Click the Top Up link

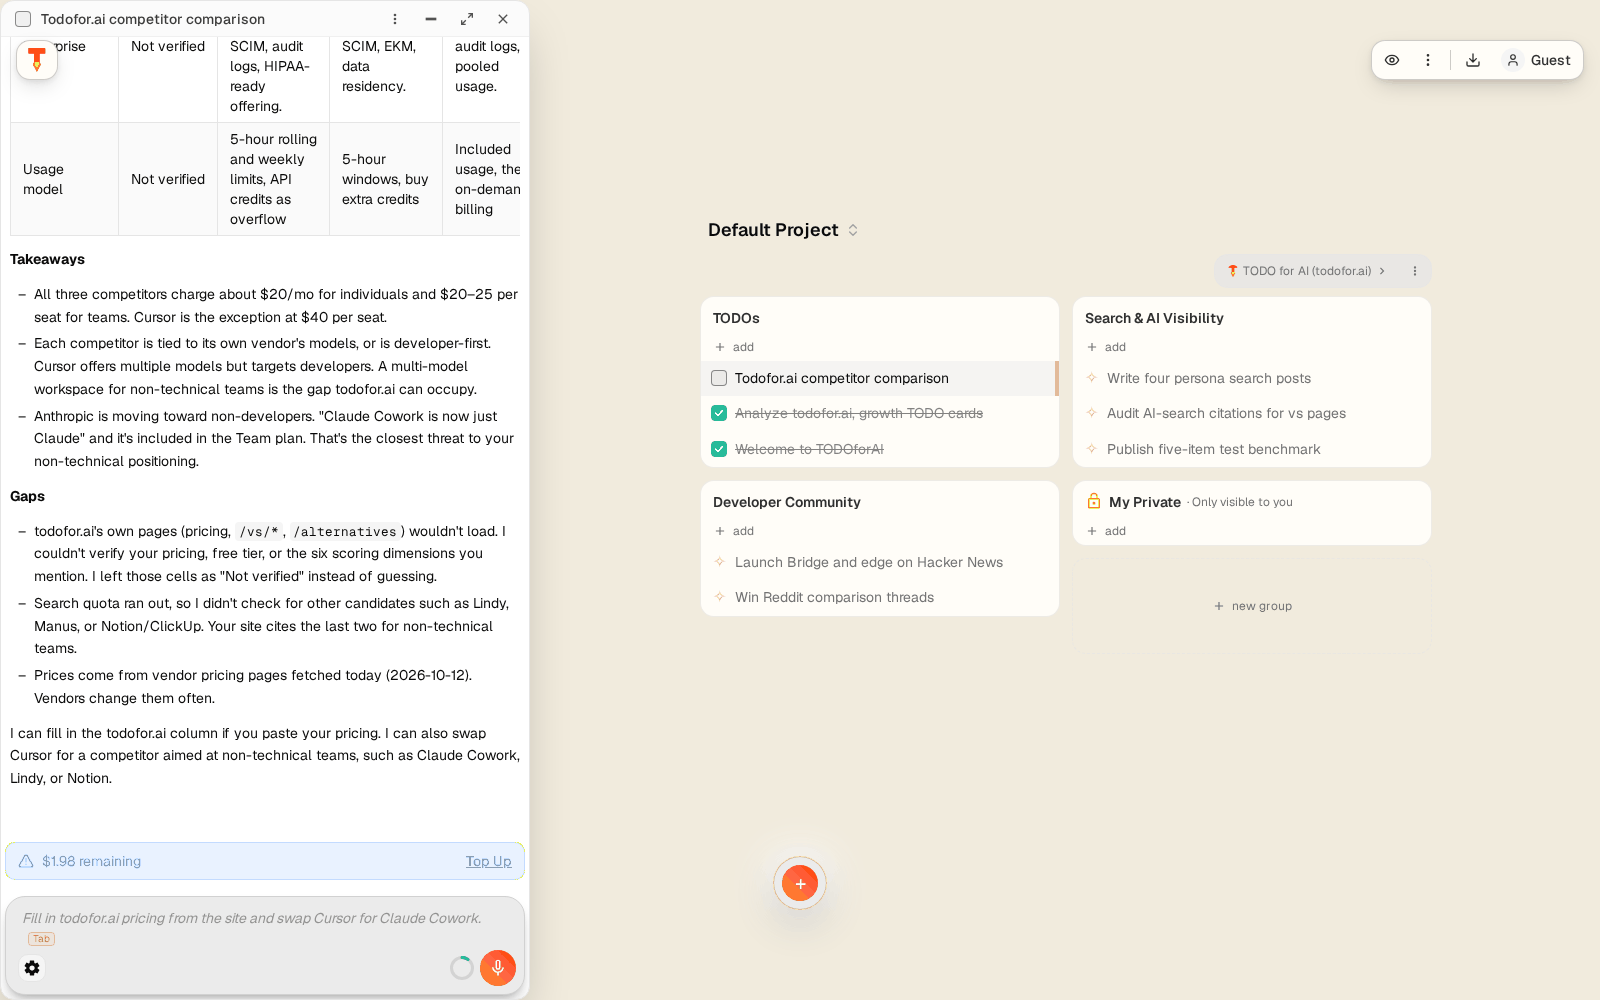coord(488,861)
